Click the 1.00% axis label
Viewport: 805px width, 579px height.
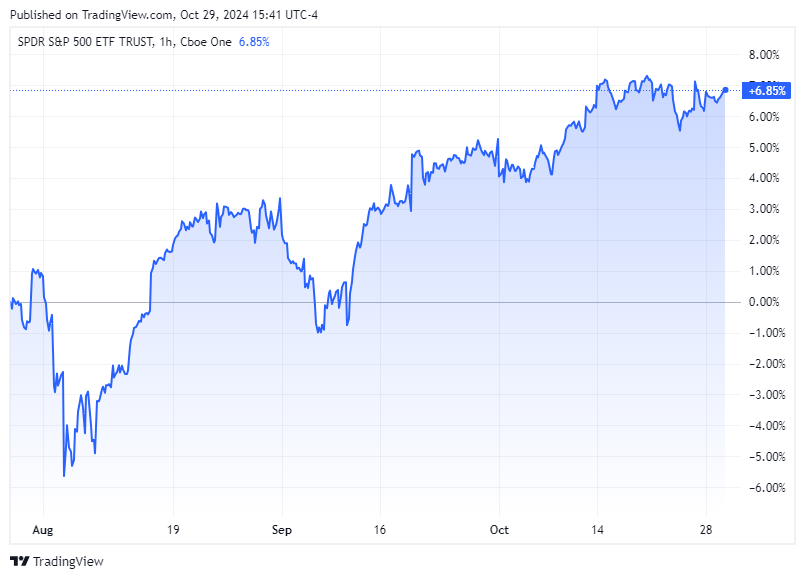point(764,271)
